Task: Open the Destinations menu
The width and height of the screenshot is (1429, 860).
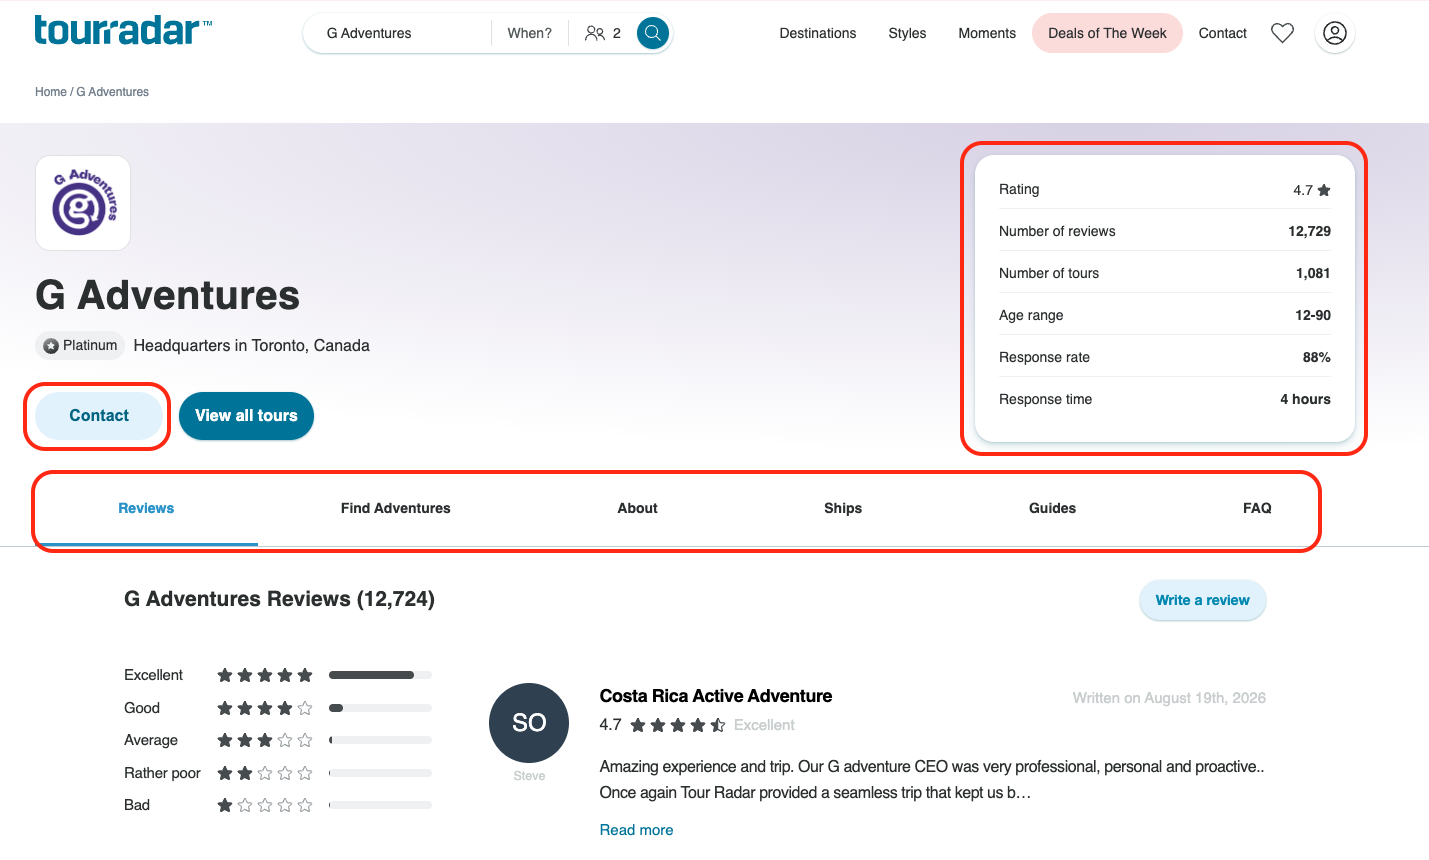Action: (x=818, y=33)
